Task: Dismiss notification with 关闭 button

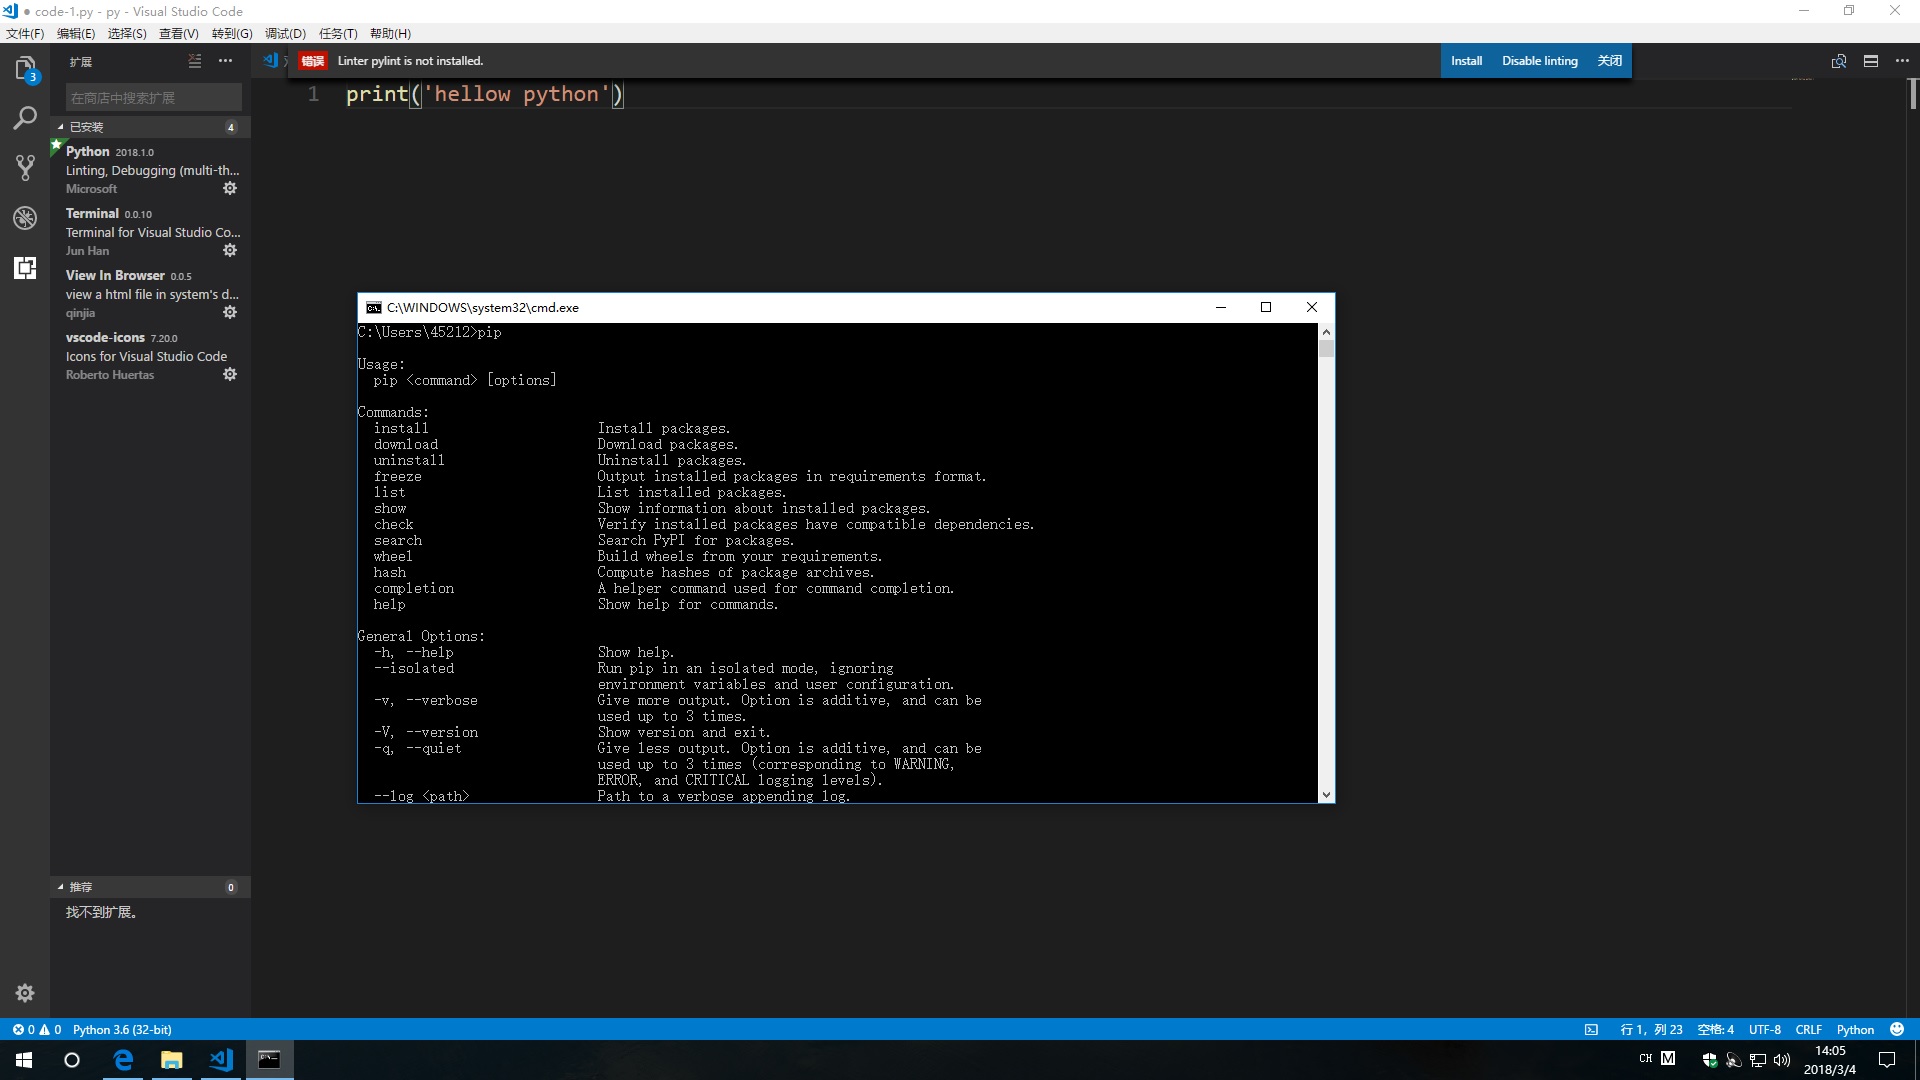Action: pos(1610,61)
